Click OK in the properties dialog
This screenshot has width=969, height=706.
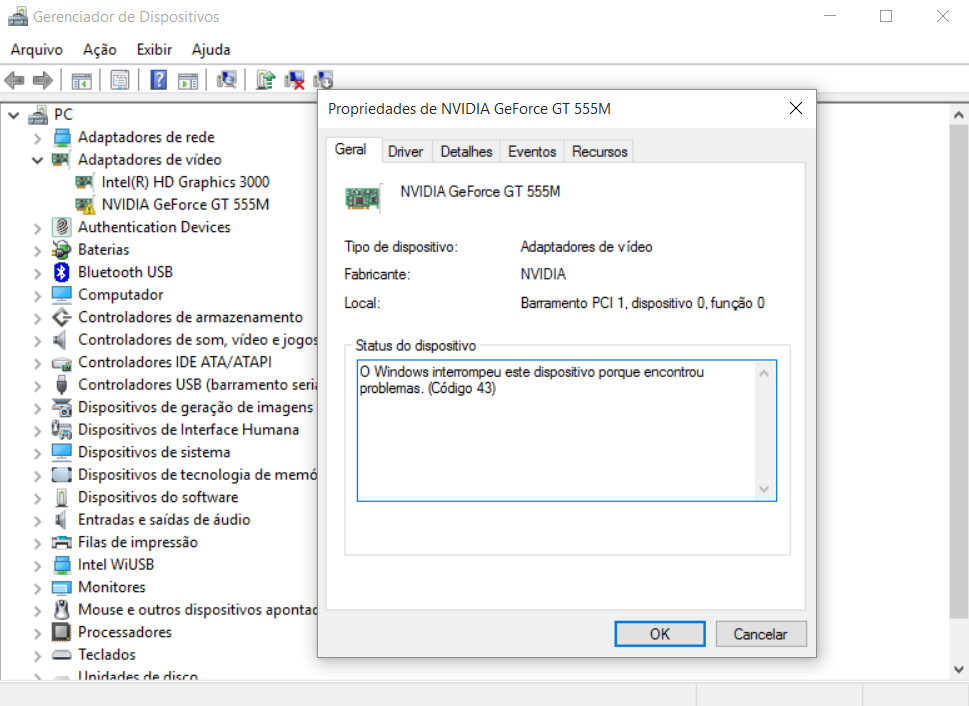[659, 634]
